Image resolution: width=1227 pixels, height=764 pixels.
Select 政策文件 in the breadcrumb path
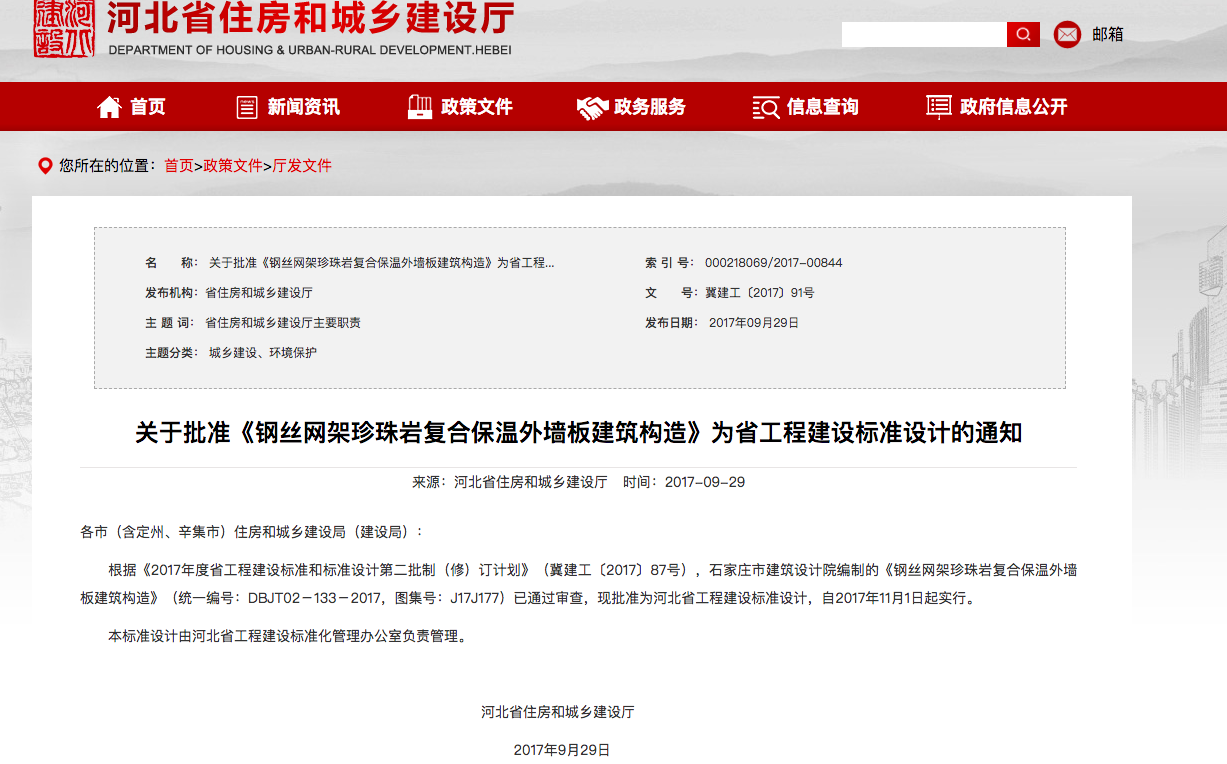pos(233,166)
